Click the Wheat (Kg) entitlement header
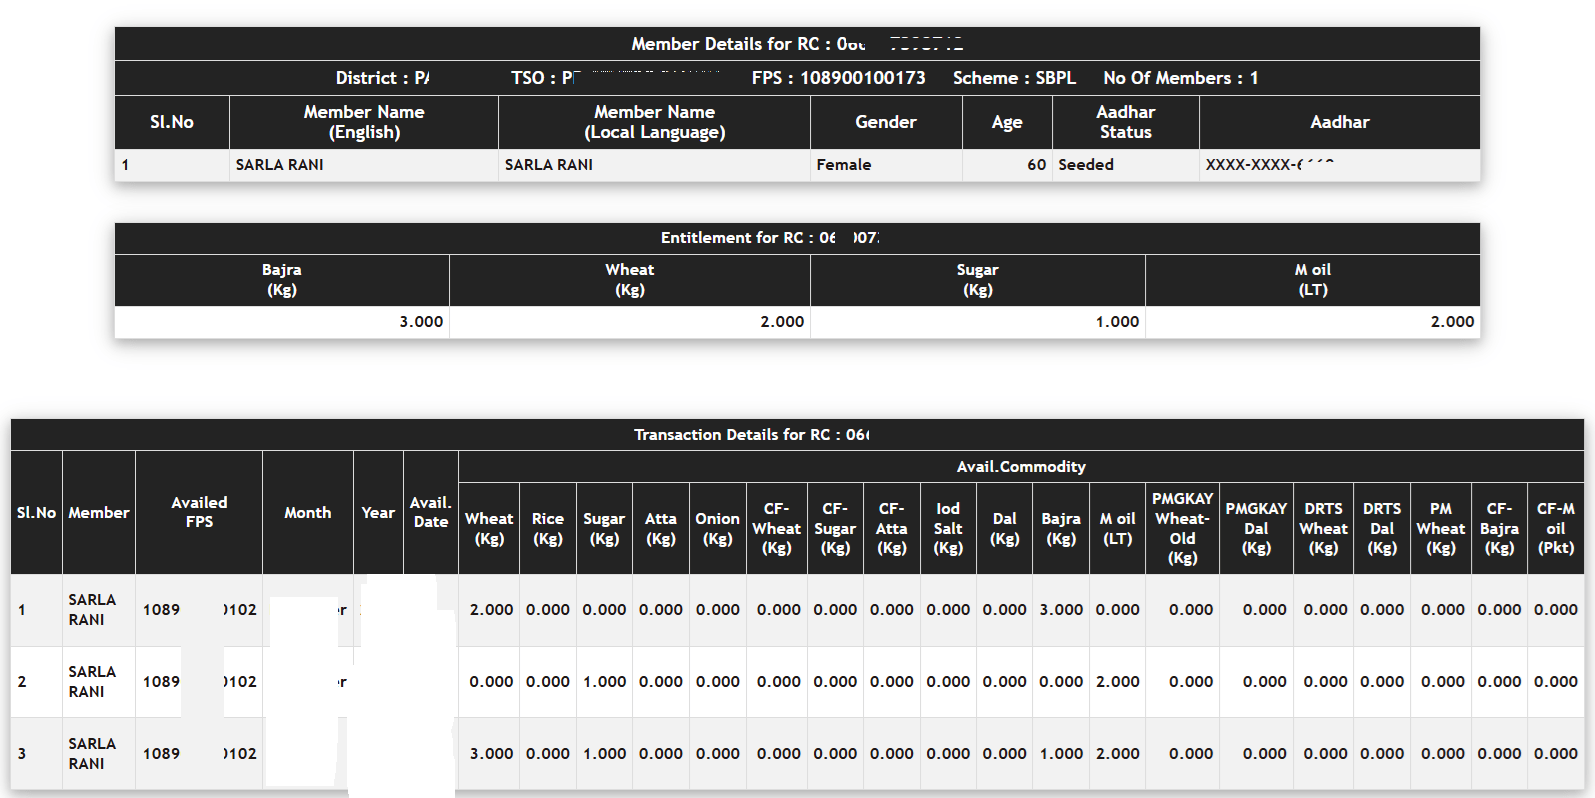 (x=630, y=280)
